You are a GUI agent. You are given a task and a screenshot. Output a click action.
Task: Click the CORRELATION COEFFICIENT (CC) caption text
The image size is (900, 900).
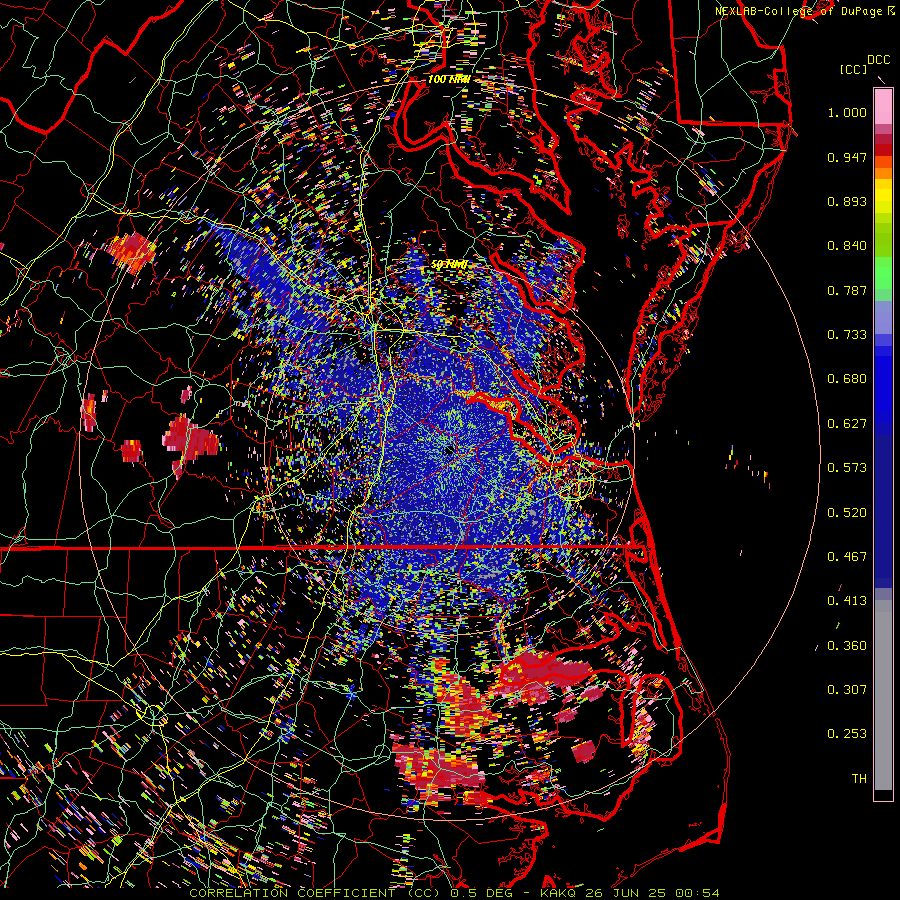pyautogui.click(x=315, y=893)
